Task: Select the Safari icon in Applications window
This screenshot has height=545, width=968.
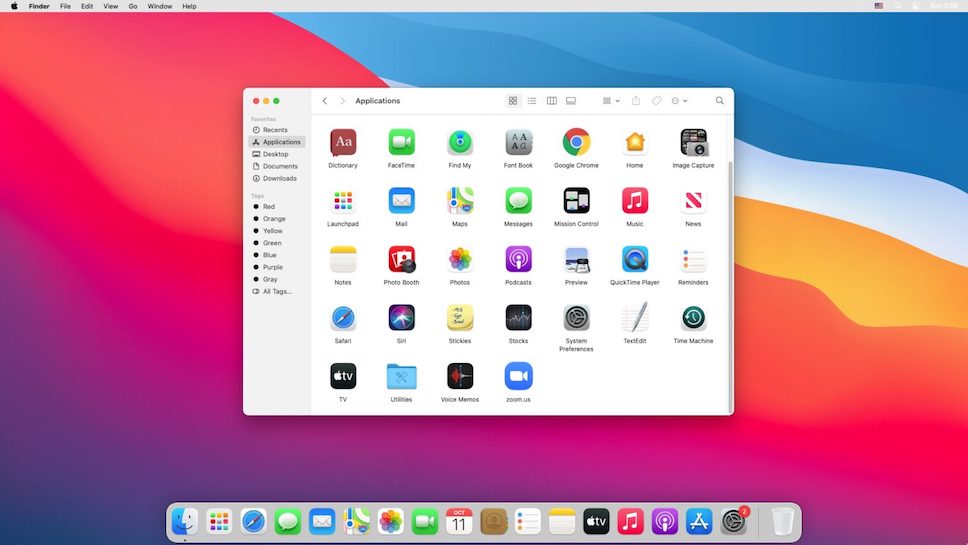Action: pyautogui.click(x=343, y=318)
